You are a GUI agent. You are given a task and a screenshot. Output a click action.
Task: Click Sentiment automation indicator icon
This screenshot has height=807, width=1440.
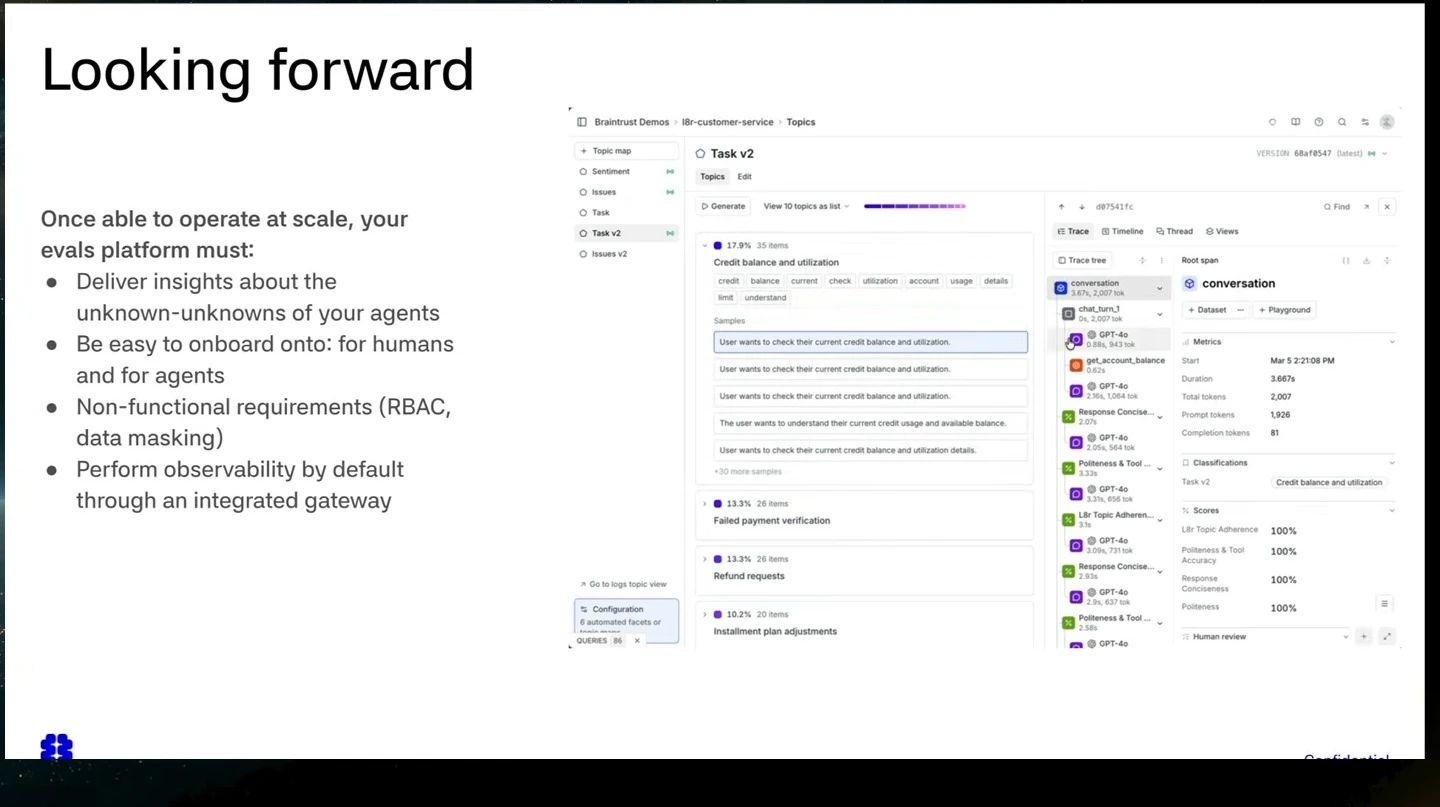click(x=670, y=172)
